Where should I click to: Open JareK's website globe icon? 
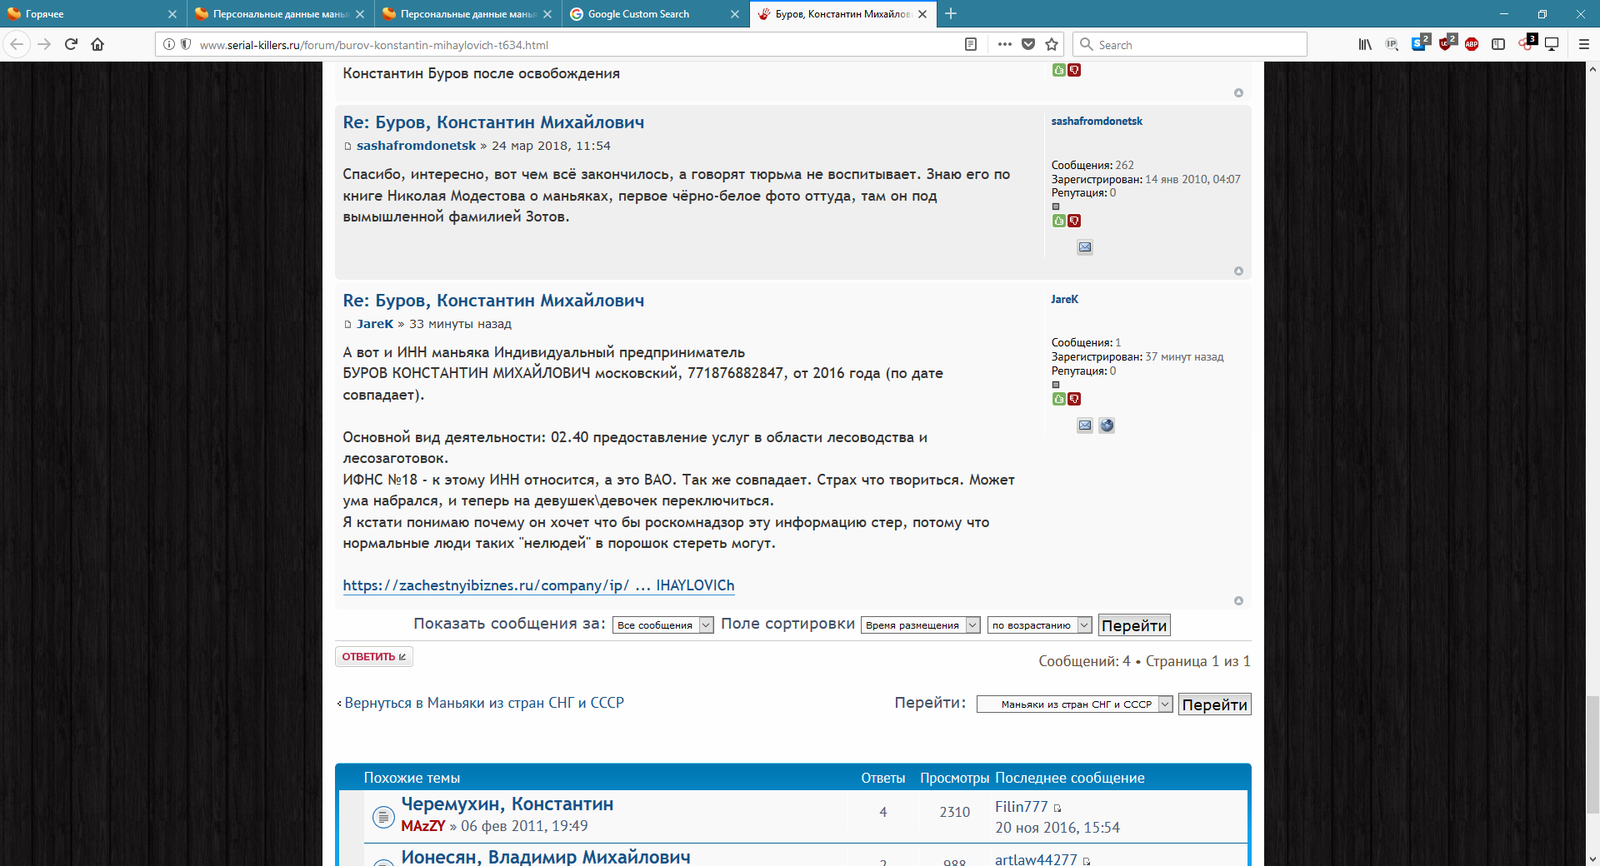[1107, 425]
